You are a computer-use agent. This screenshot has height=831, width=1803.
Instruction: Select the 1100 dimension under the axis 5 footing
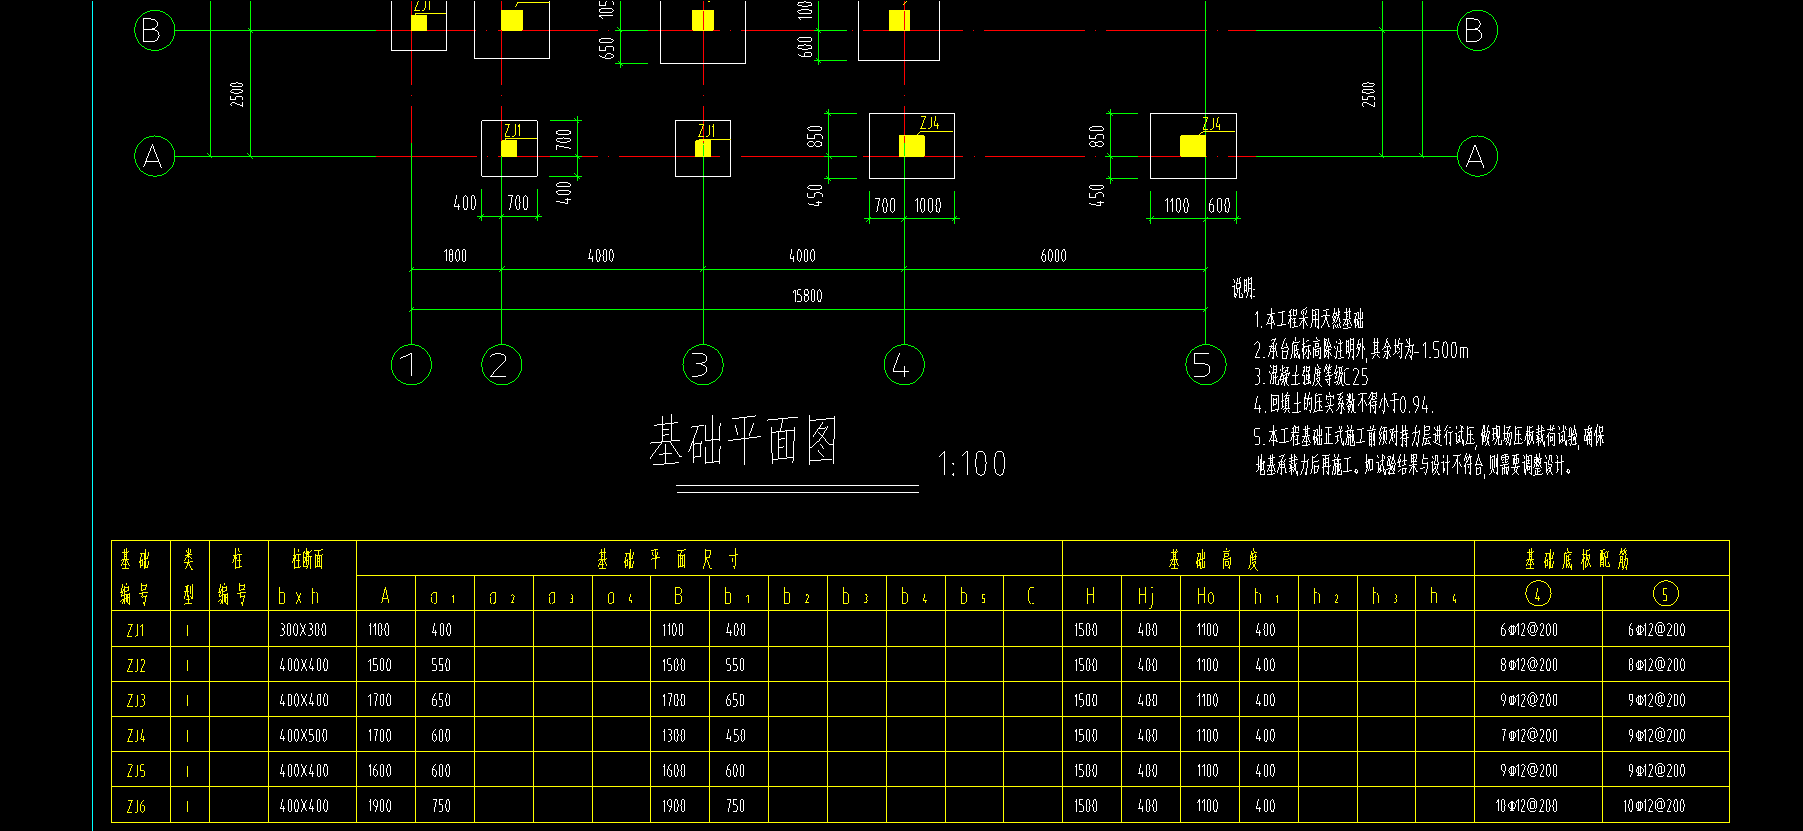point(1176,206)
